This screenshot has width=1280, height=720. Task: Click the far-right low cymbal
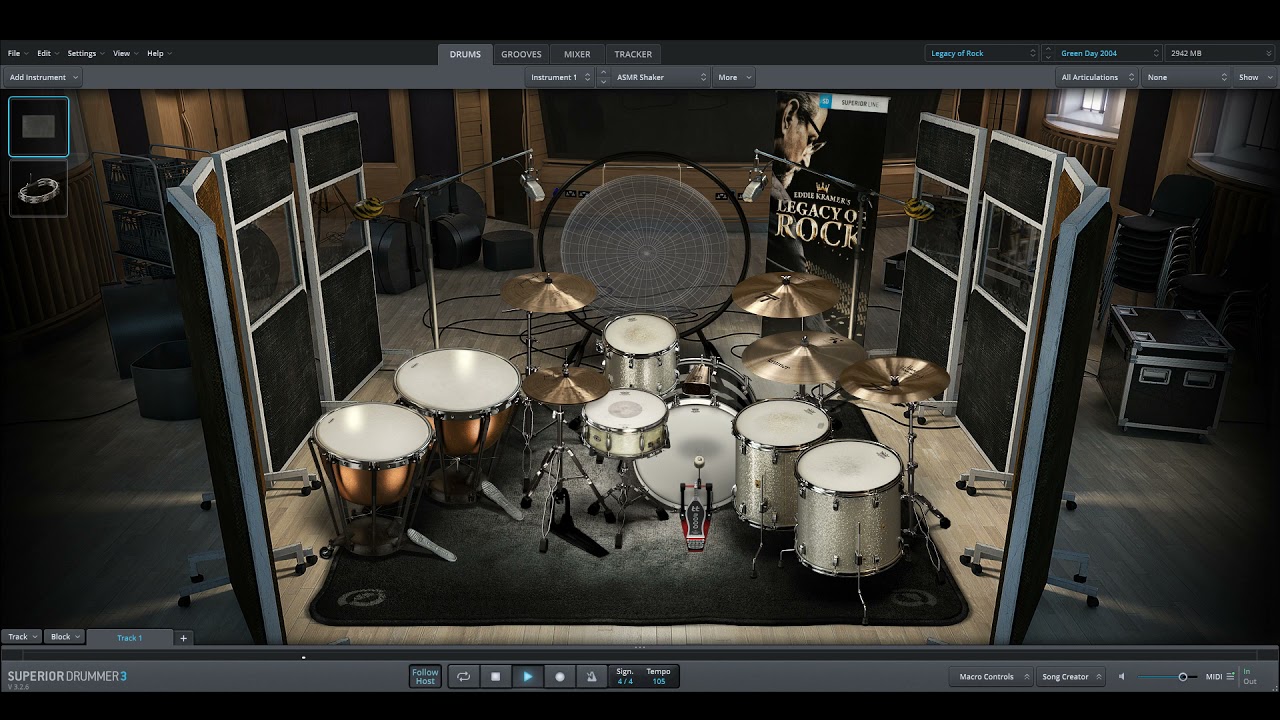coord(893,379)
